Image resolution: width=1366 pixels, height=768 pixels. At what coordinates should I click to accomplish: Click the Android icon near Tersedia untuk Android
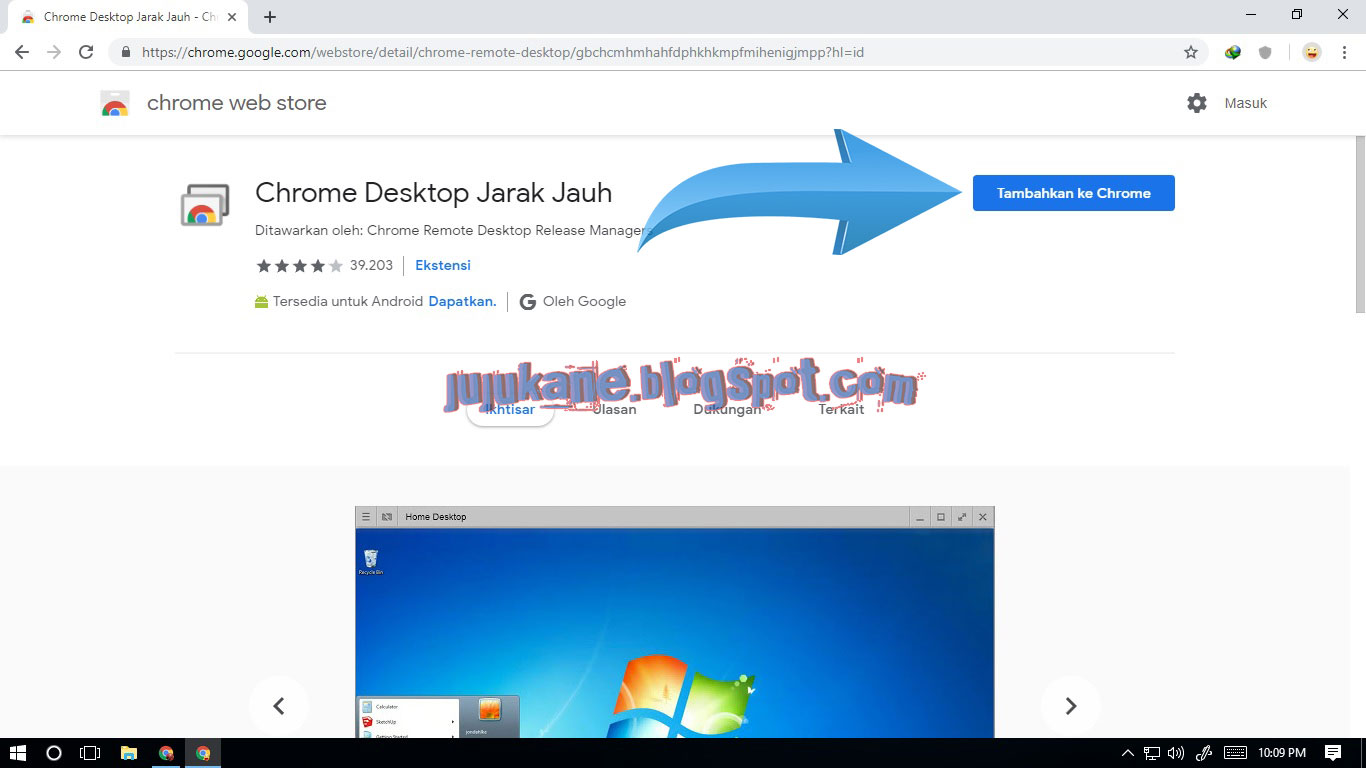(261, 300)
